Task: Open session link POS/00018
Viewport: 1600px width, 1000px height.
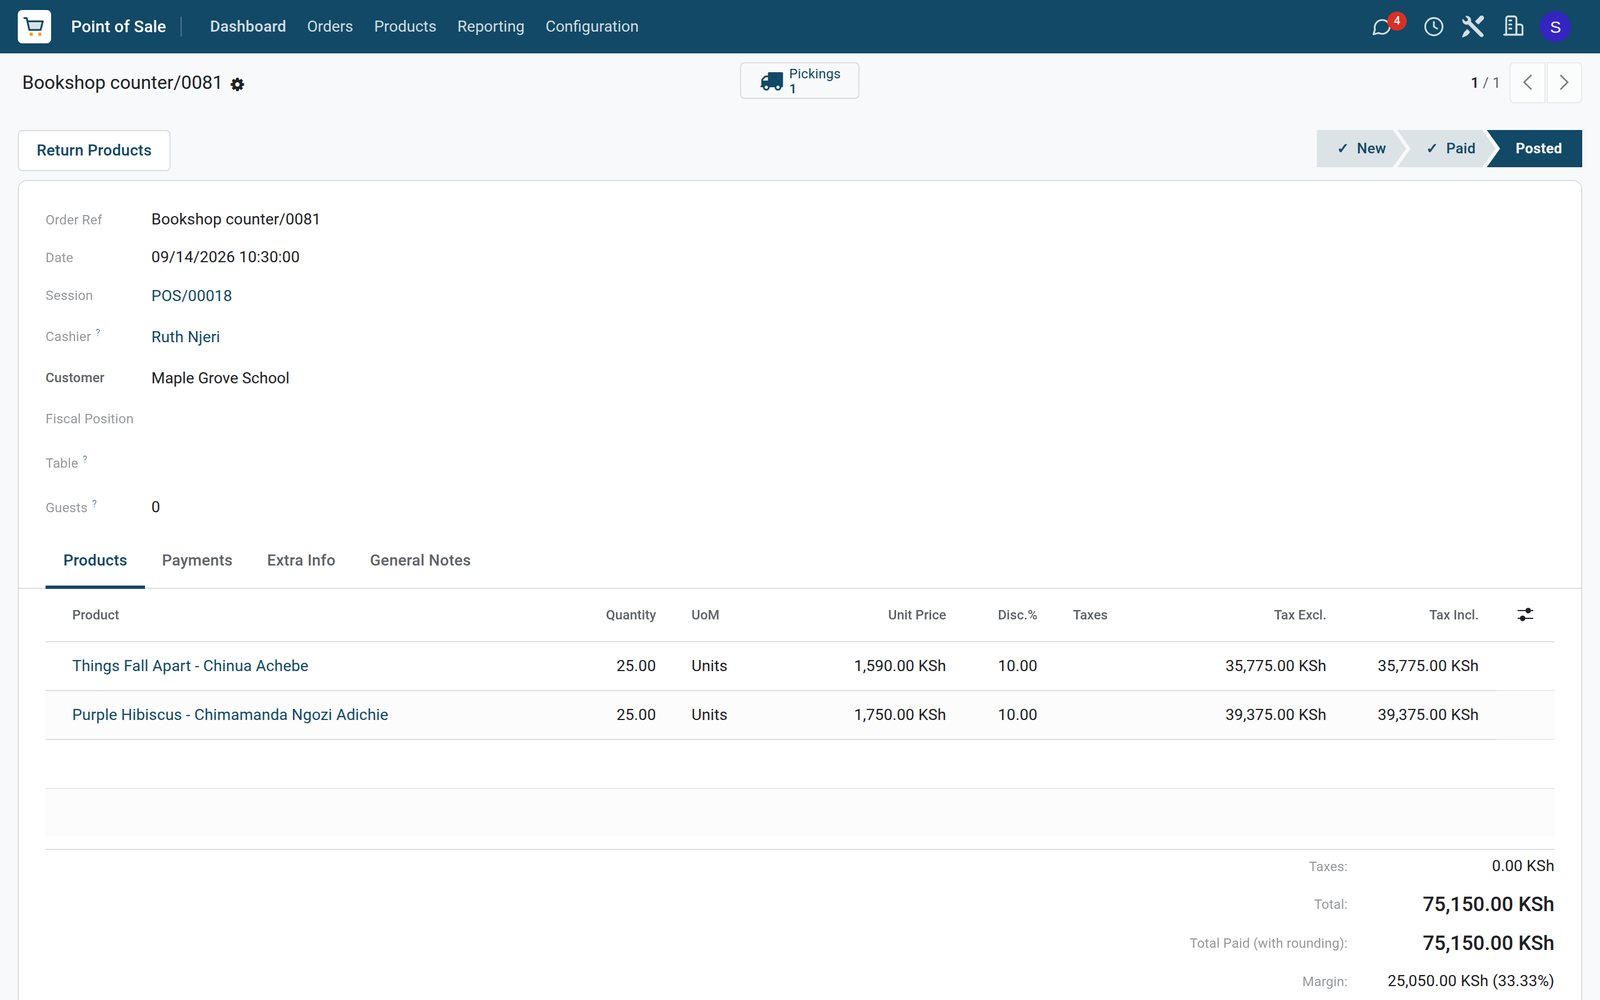Action: 192,296
